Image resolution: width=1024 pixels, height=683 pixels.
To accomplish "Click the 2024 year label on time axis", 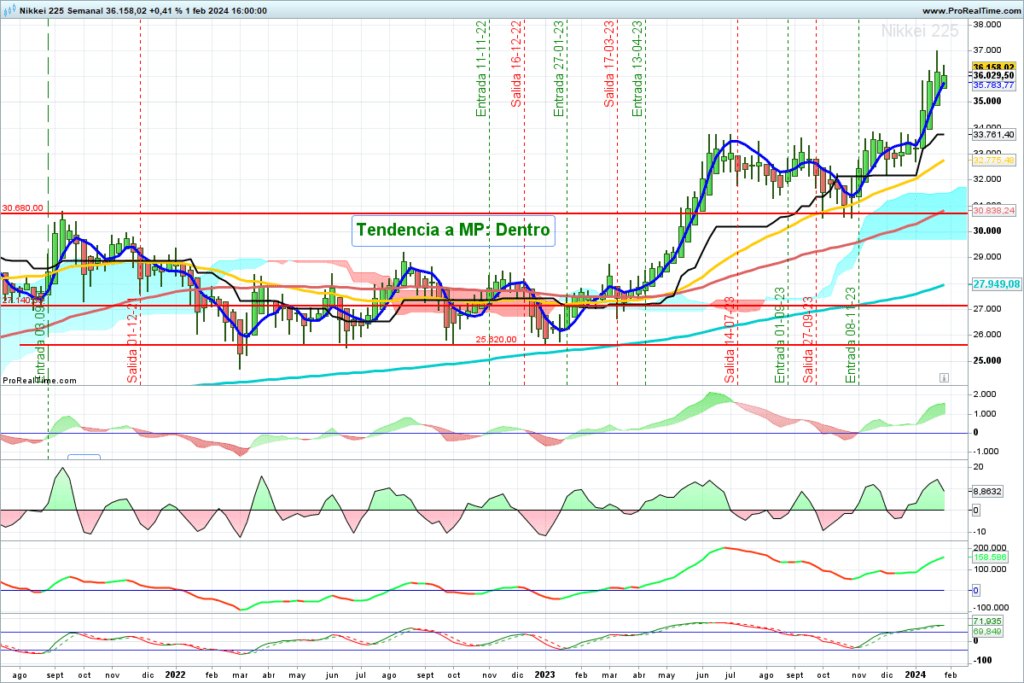I will [x=914, y=675].
